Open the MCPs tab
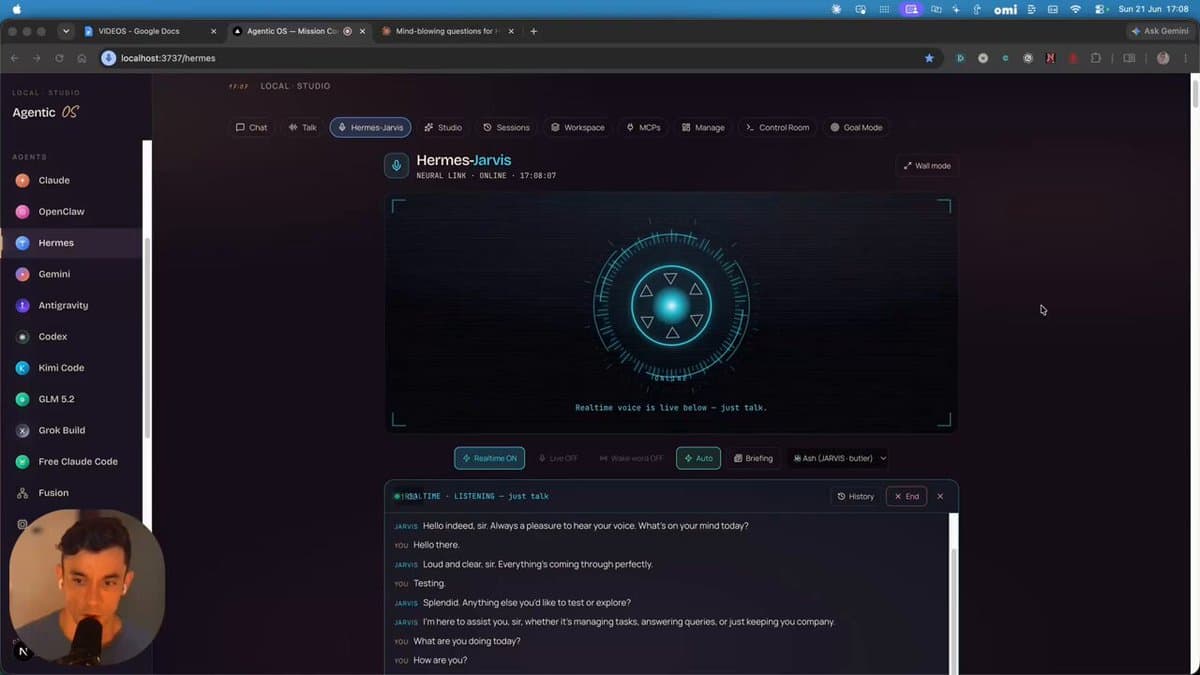1200x675 pixels. (643, 127)
